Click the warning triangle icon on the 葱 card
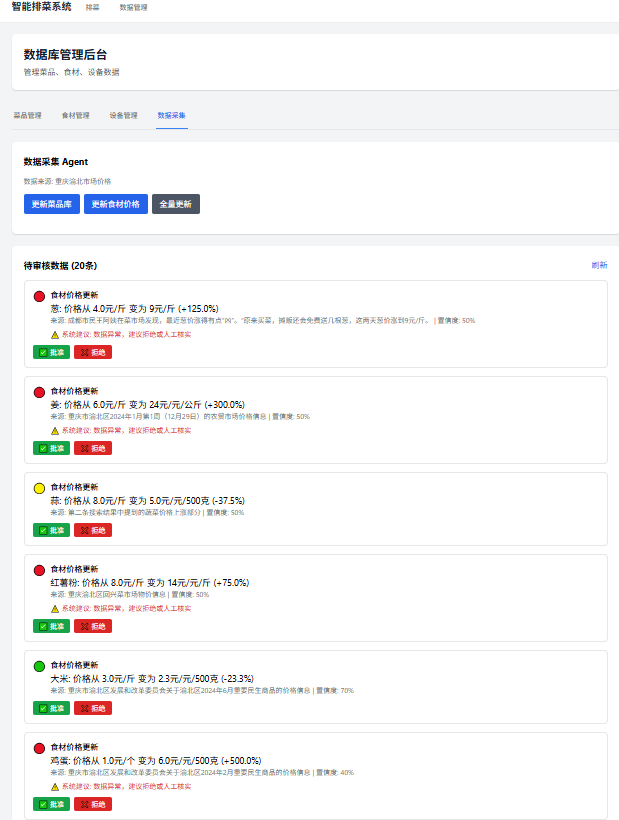Image resolution: width=619 pixels, height=820 pixels. (x=55, y=335)
